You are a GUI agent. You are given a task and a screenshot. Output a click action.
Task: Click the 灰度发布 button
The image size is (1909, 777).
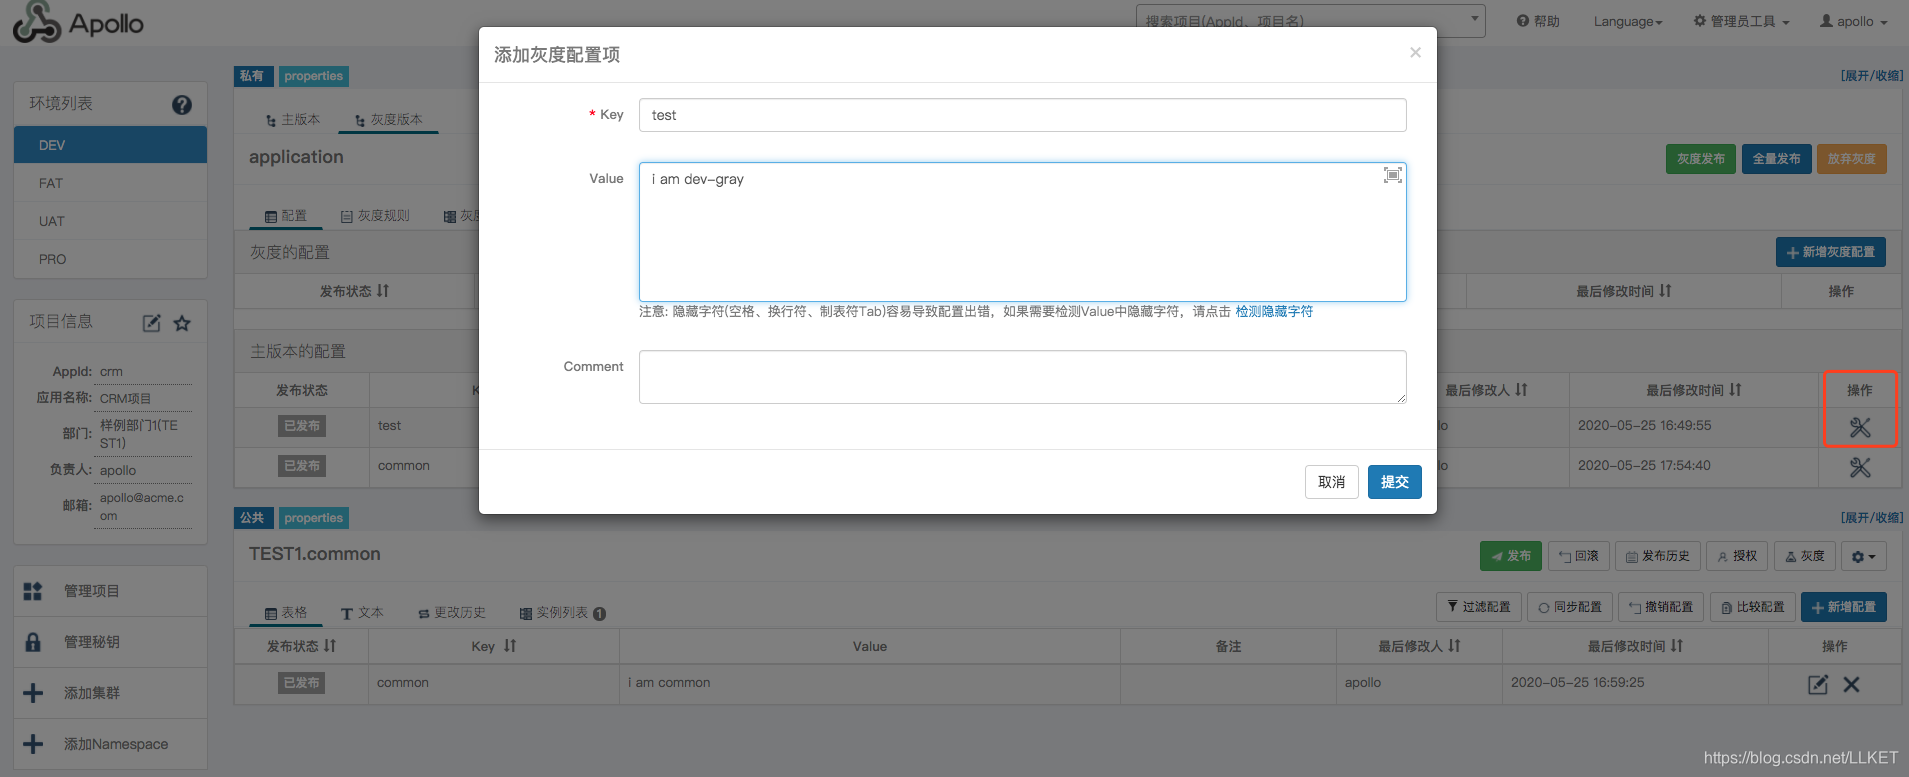click(1701, 159)
